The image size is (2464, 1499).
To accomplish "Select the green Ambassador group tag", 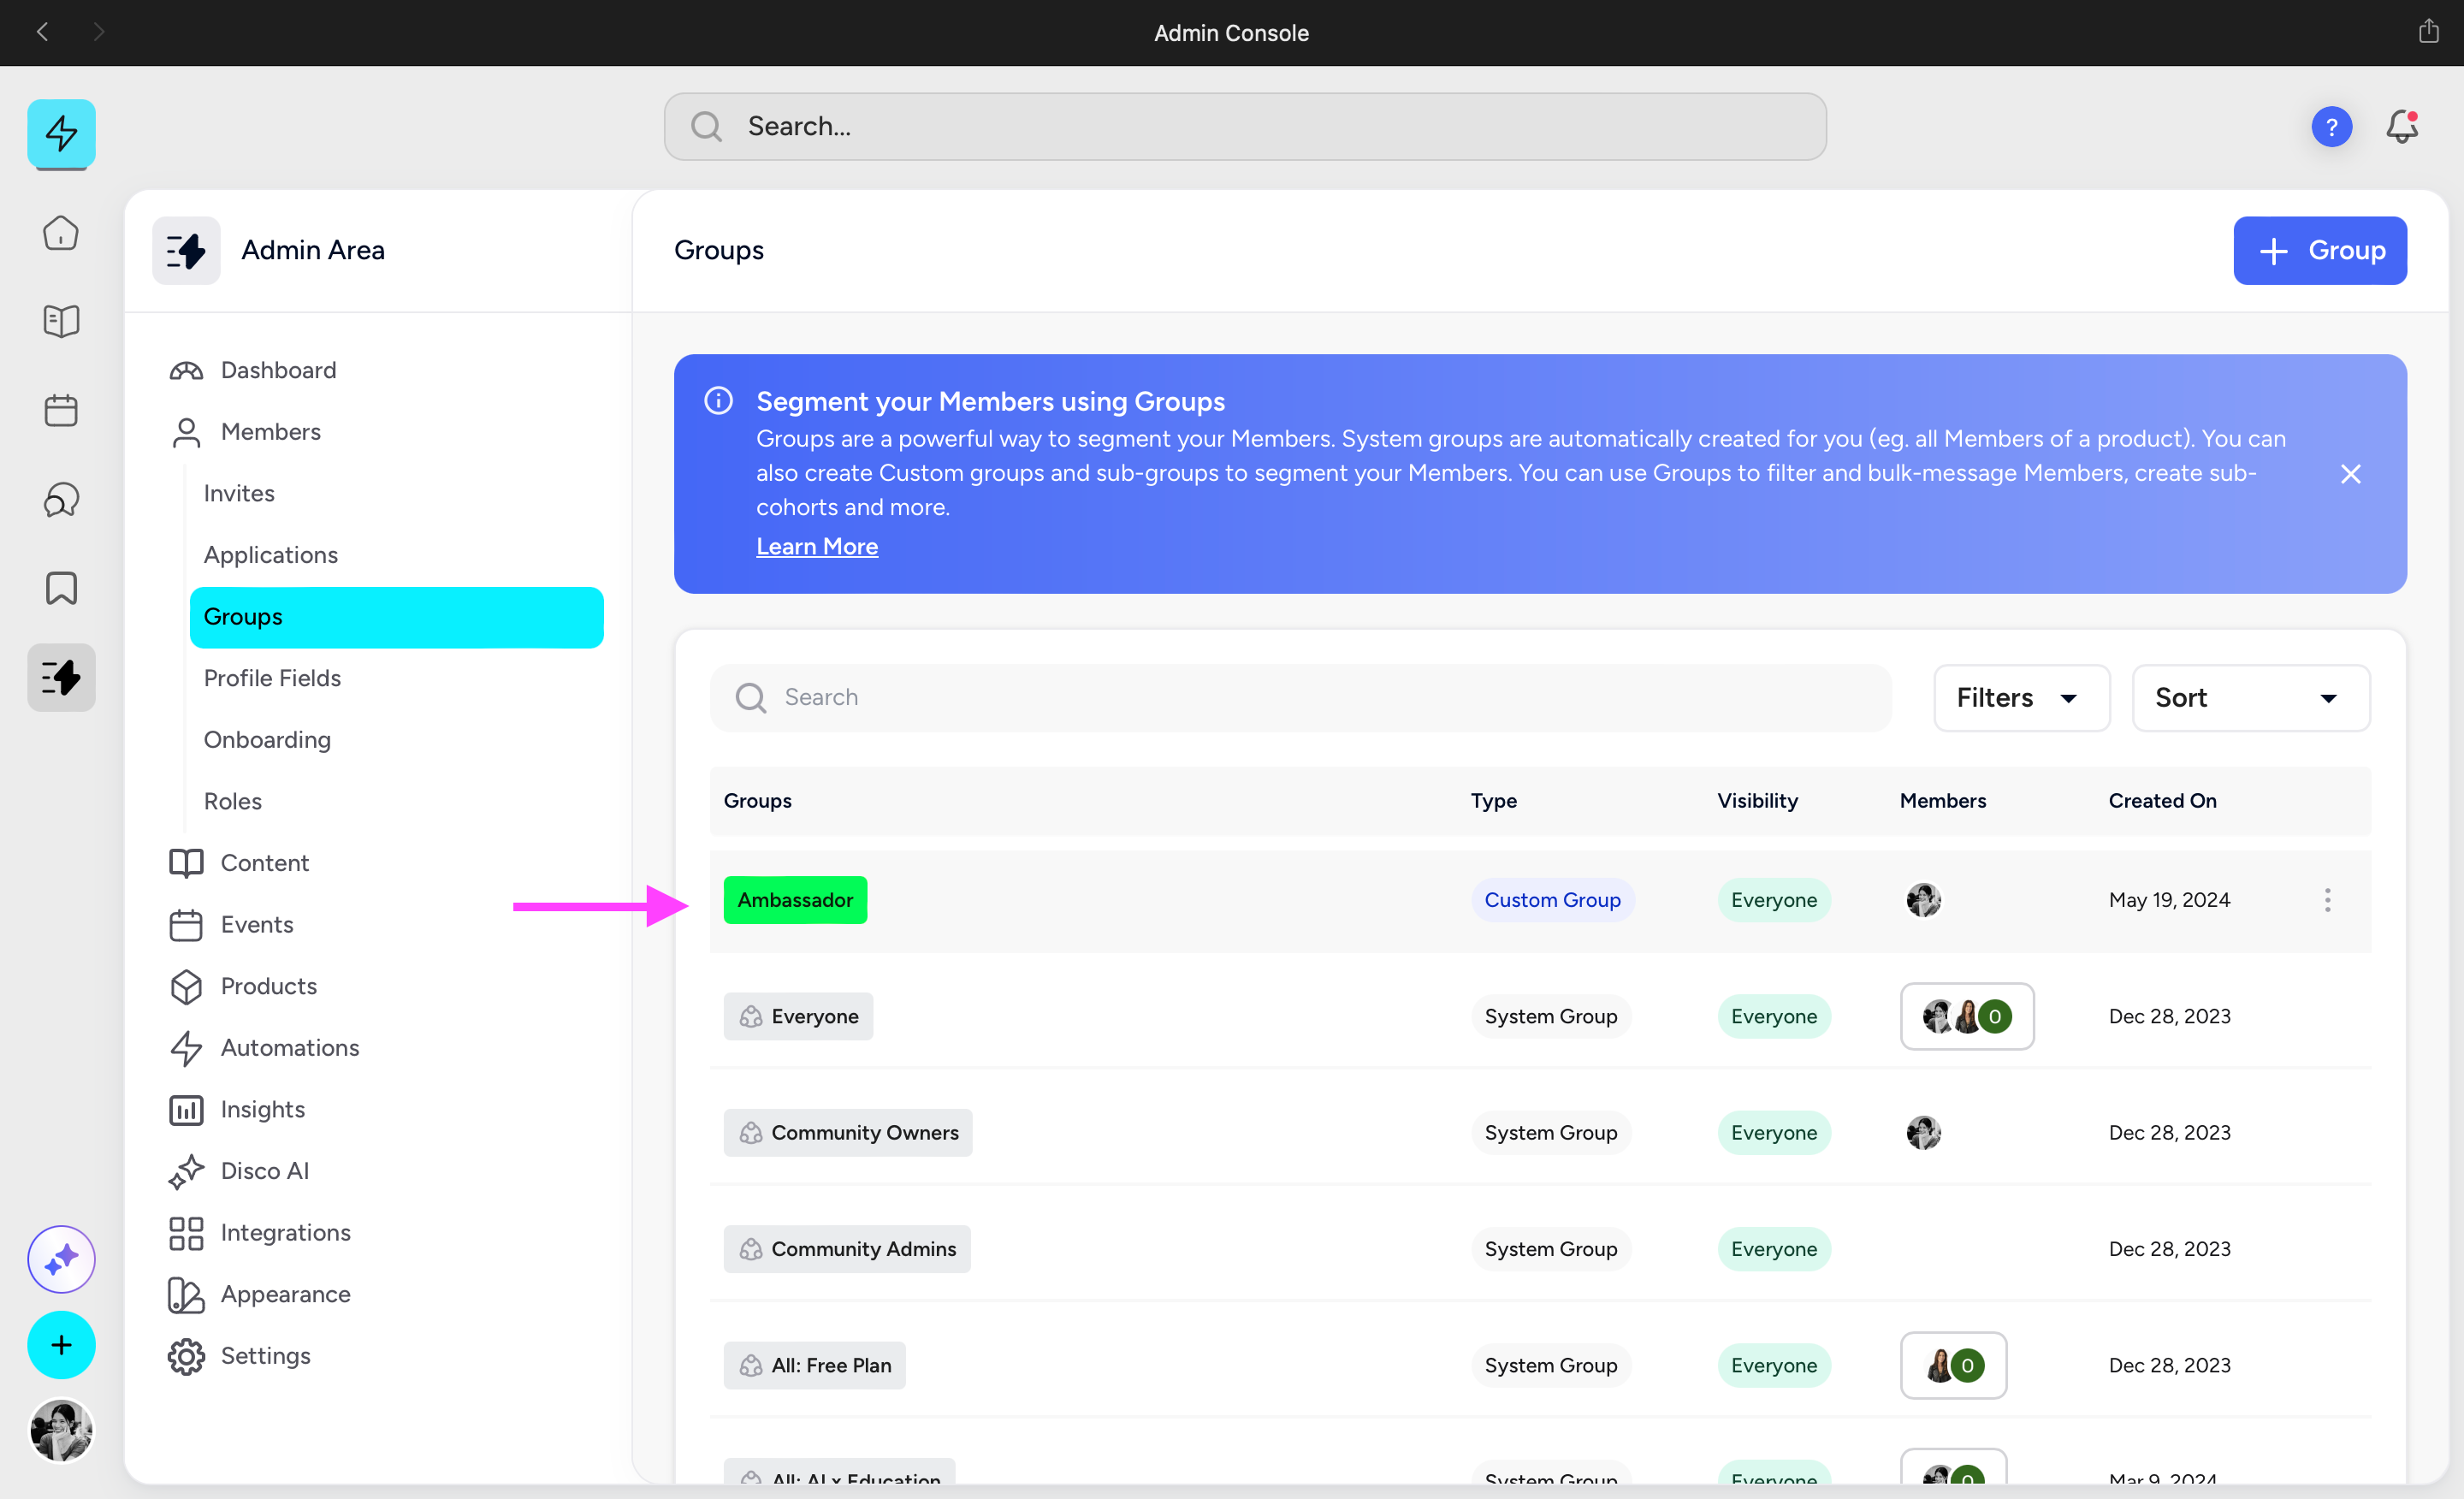I will tap(795, 900).
